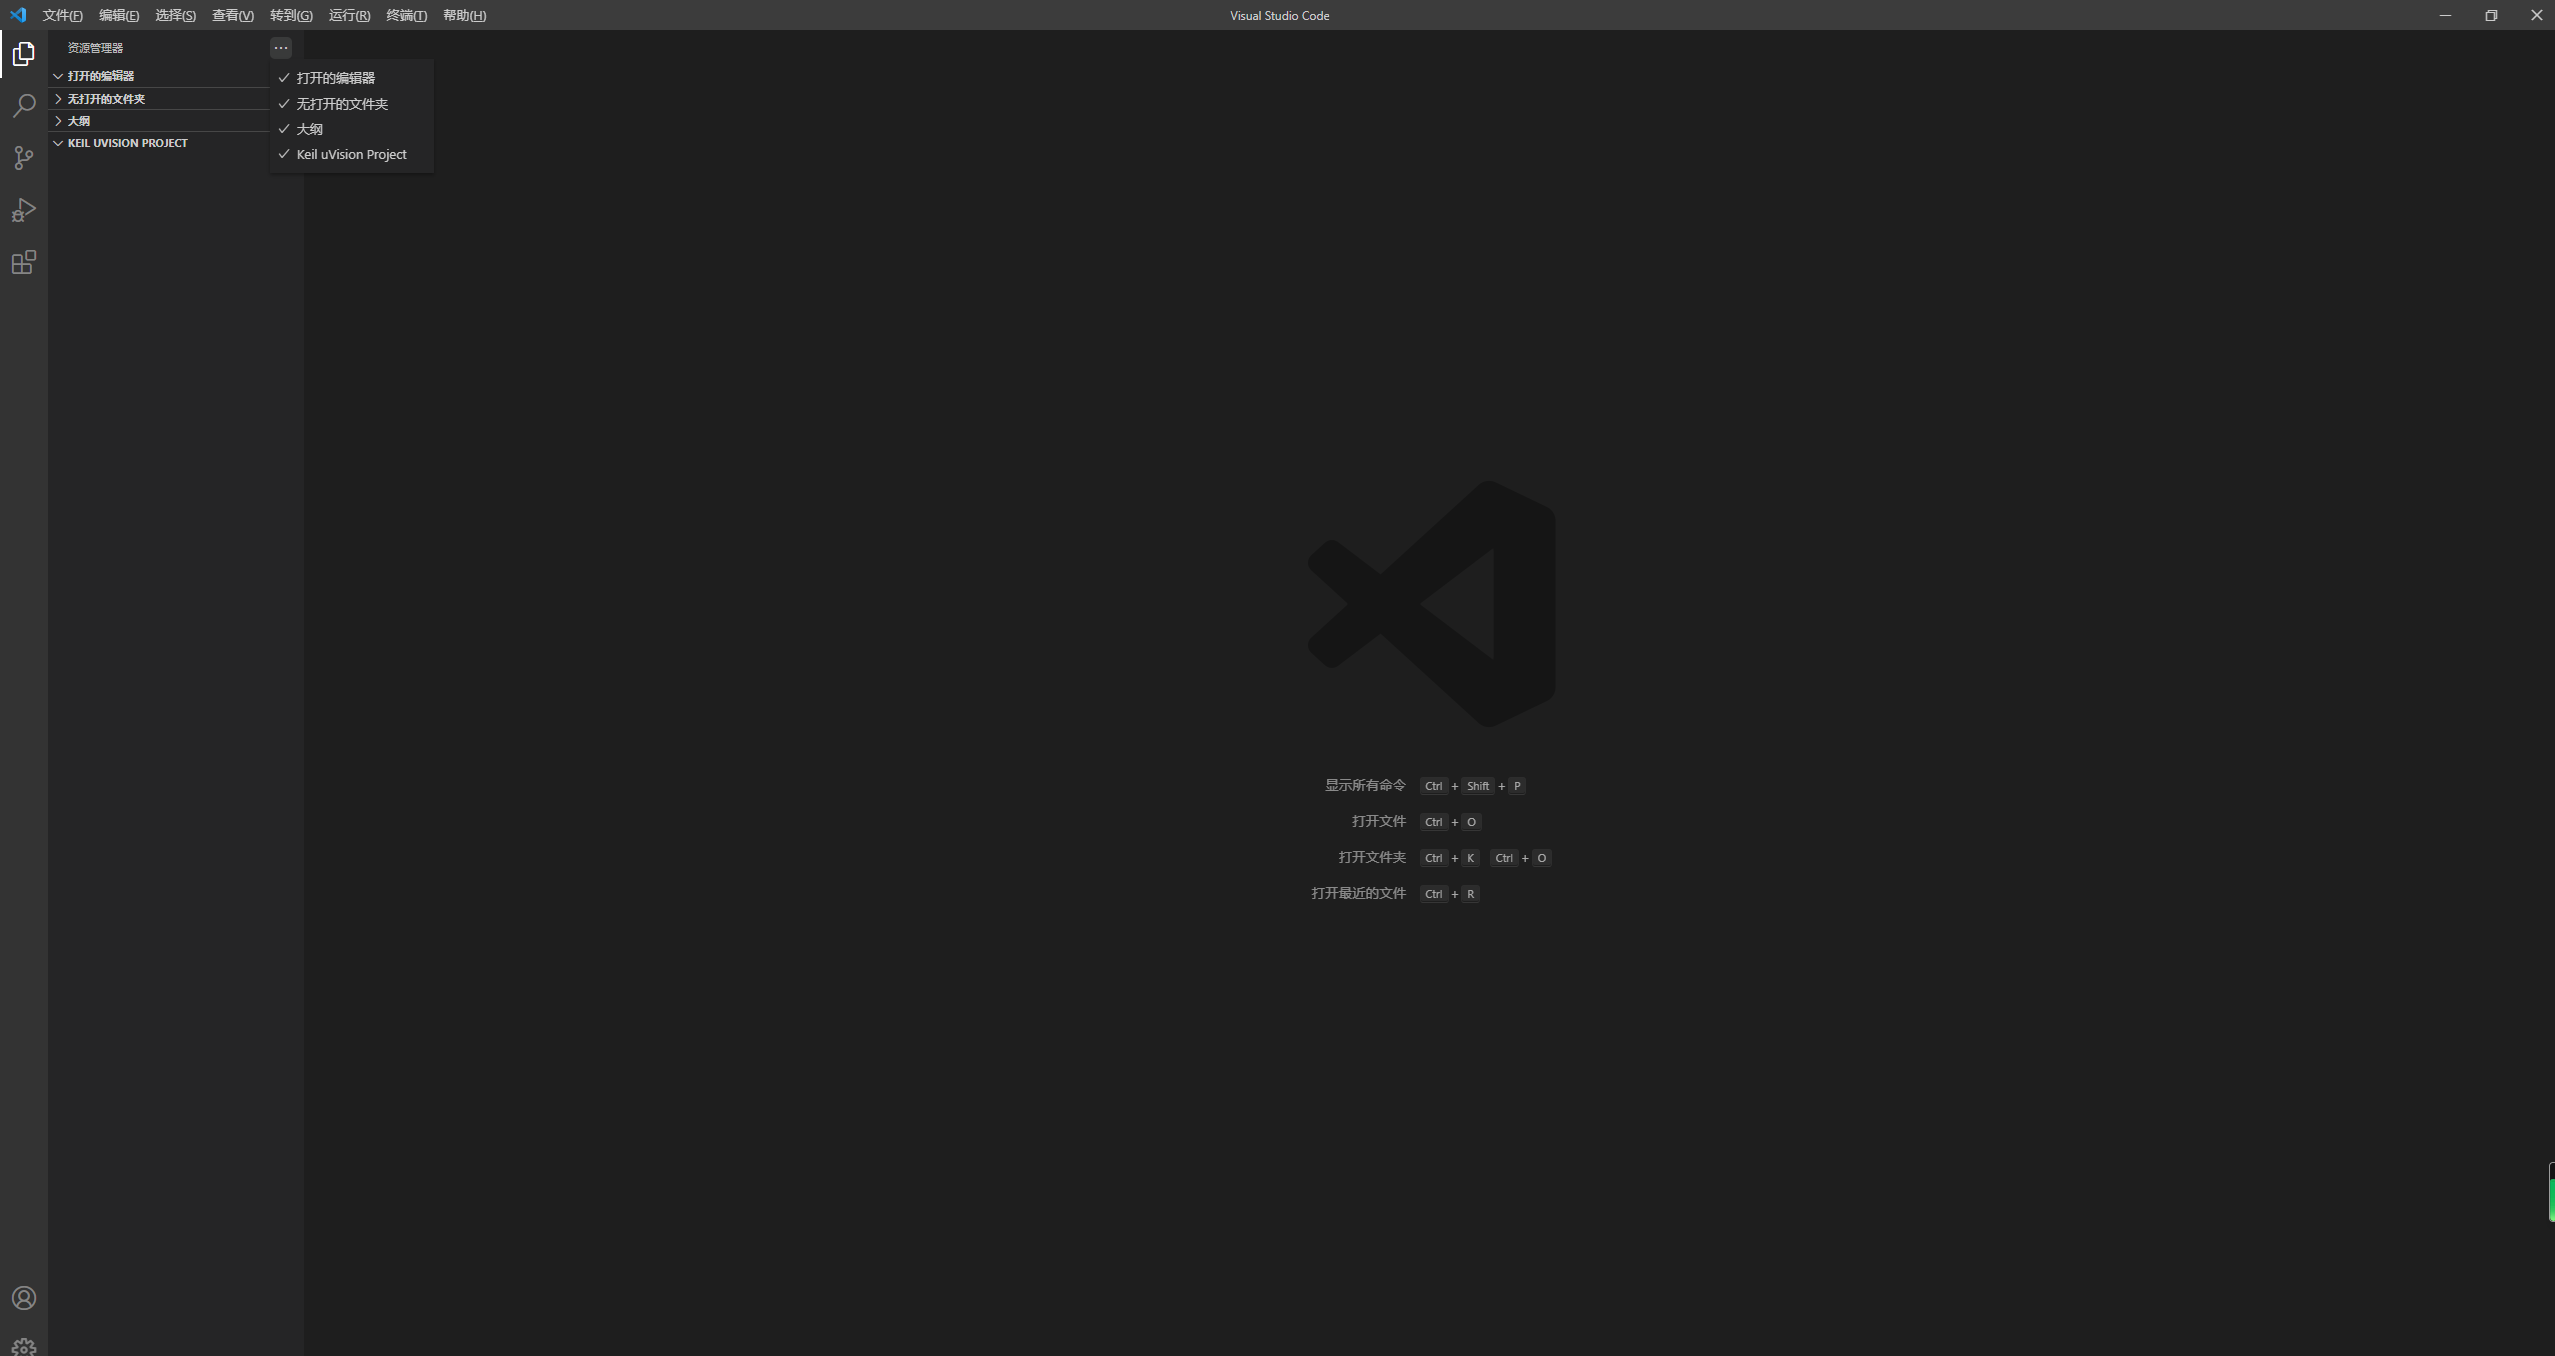This screenshot has width=2555, height=1356.
Task: Open the Run and Debug view icon
Action: [24, 210]
